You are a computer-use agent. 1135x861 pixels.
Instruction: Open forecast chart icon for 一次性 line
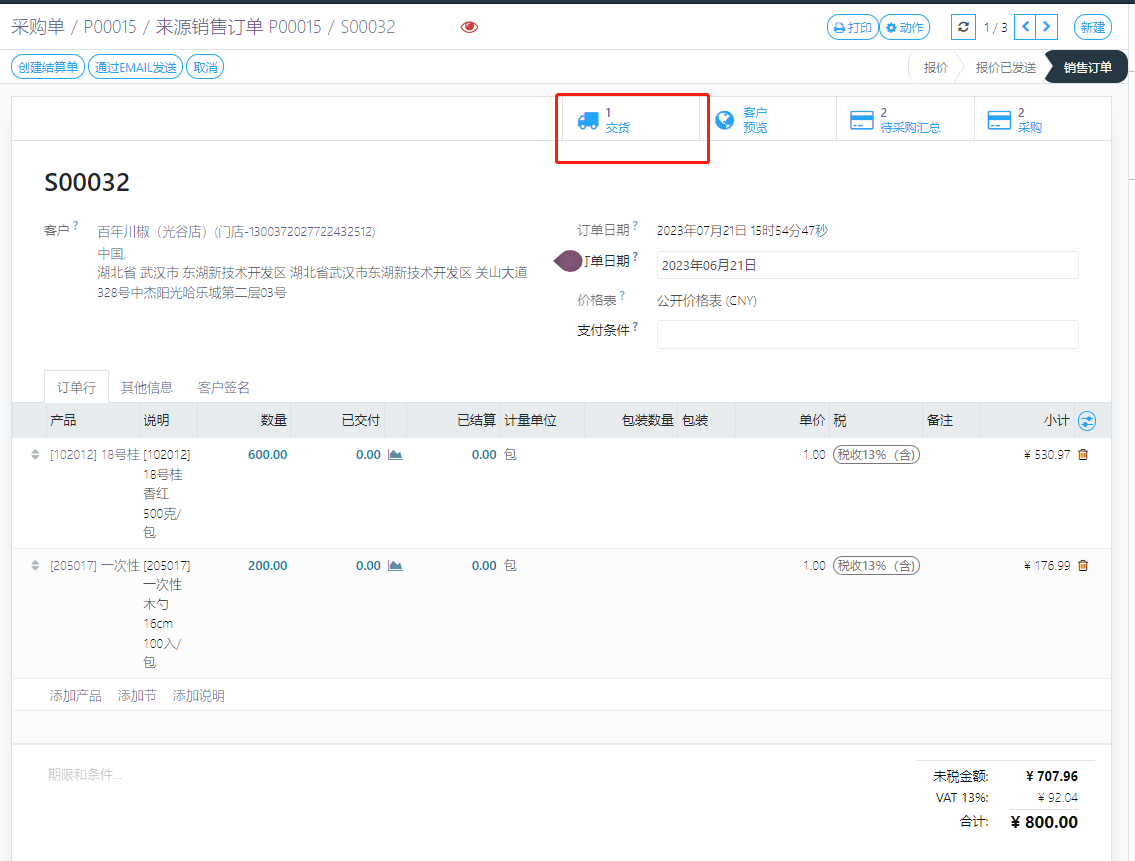tap(395, 565)
